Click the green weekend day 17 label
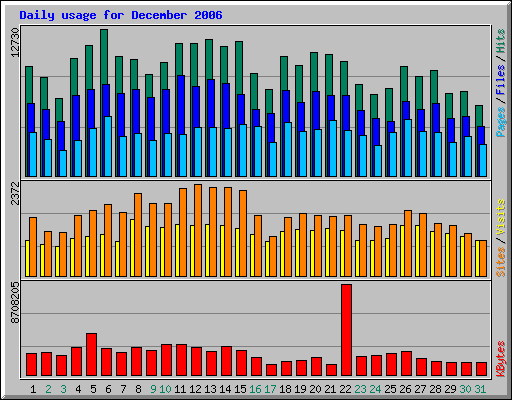512x400 pixels. 270,389
